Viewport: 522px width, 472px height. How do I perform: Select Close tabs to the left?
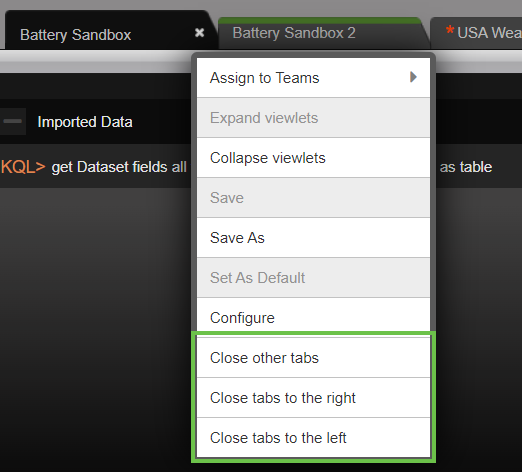pyautogui.click(x=313, y=438)
